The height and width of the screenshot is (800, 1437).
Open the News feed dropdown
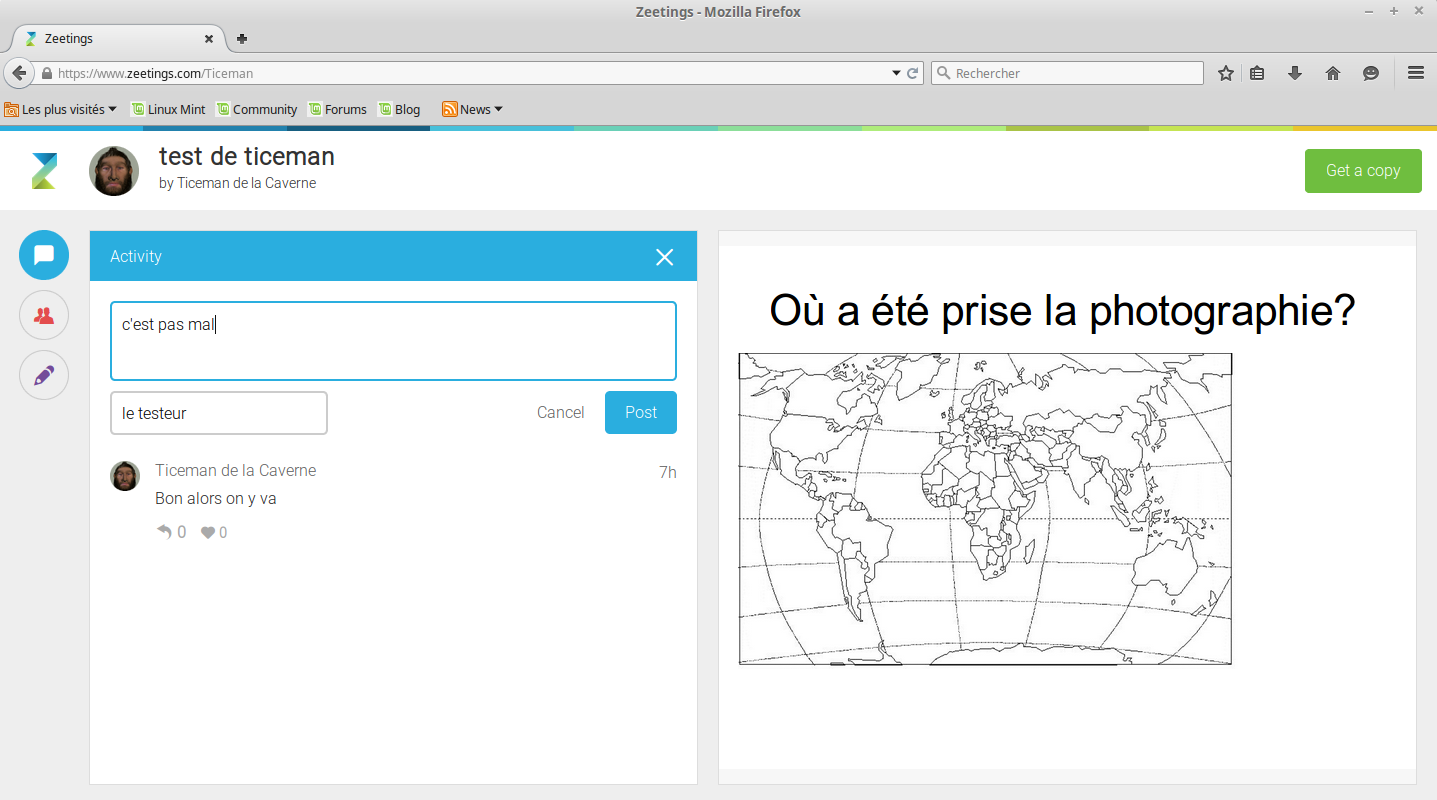point(472,109)
